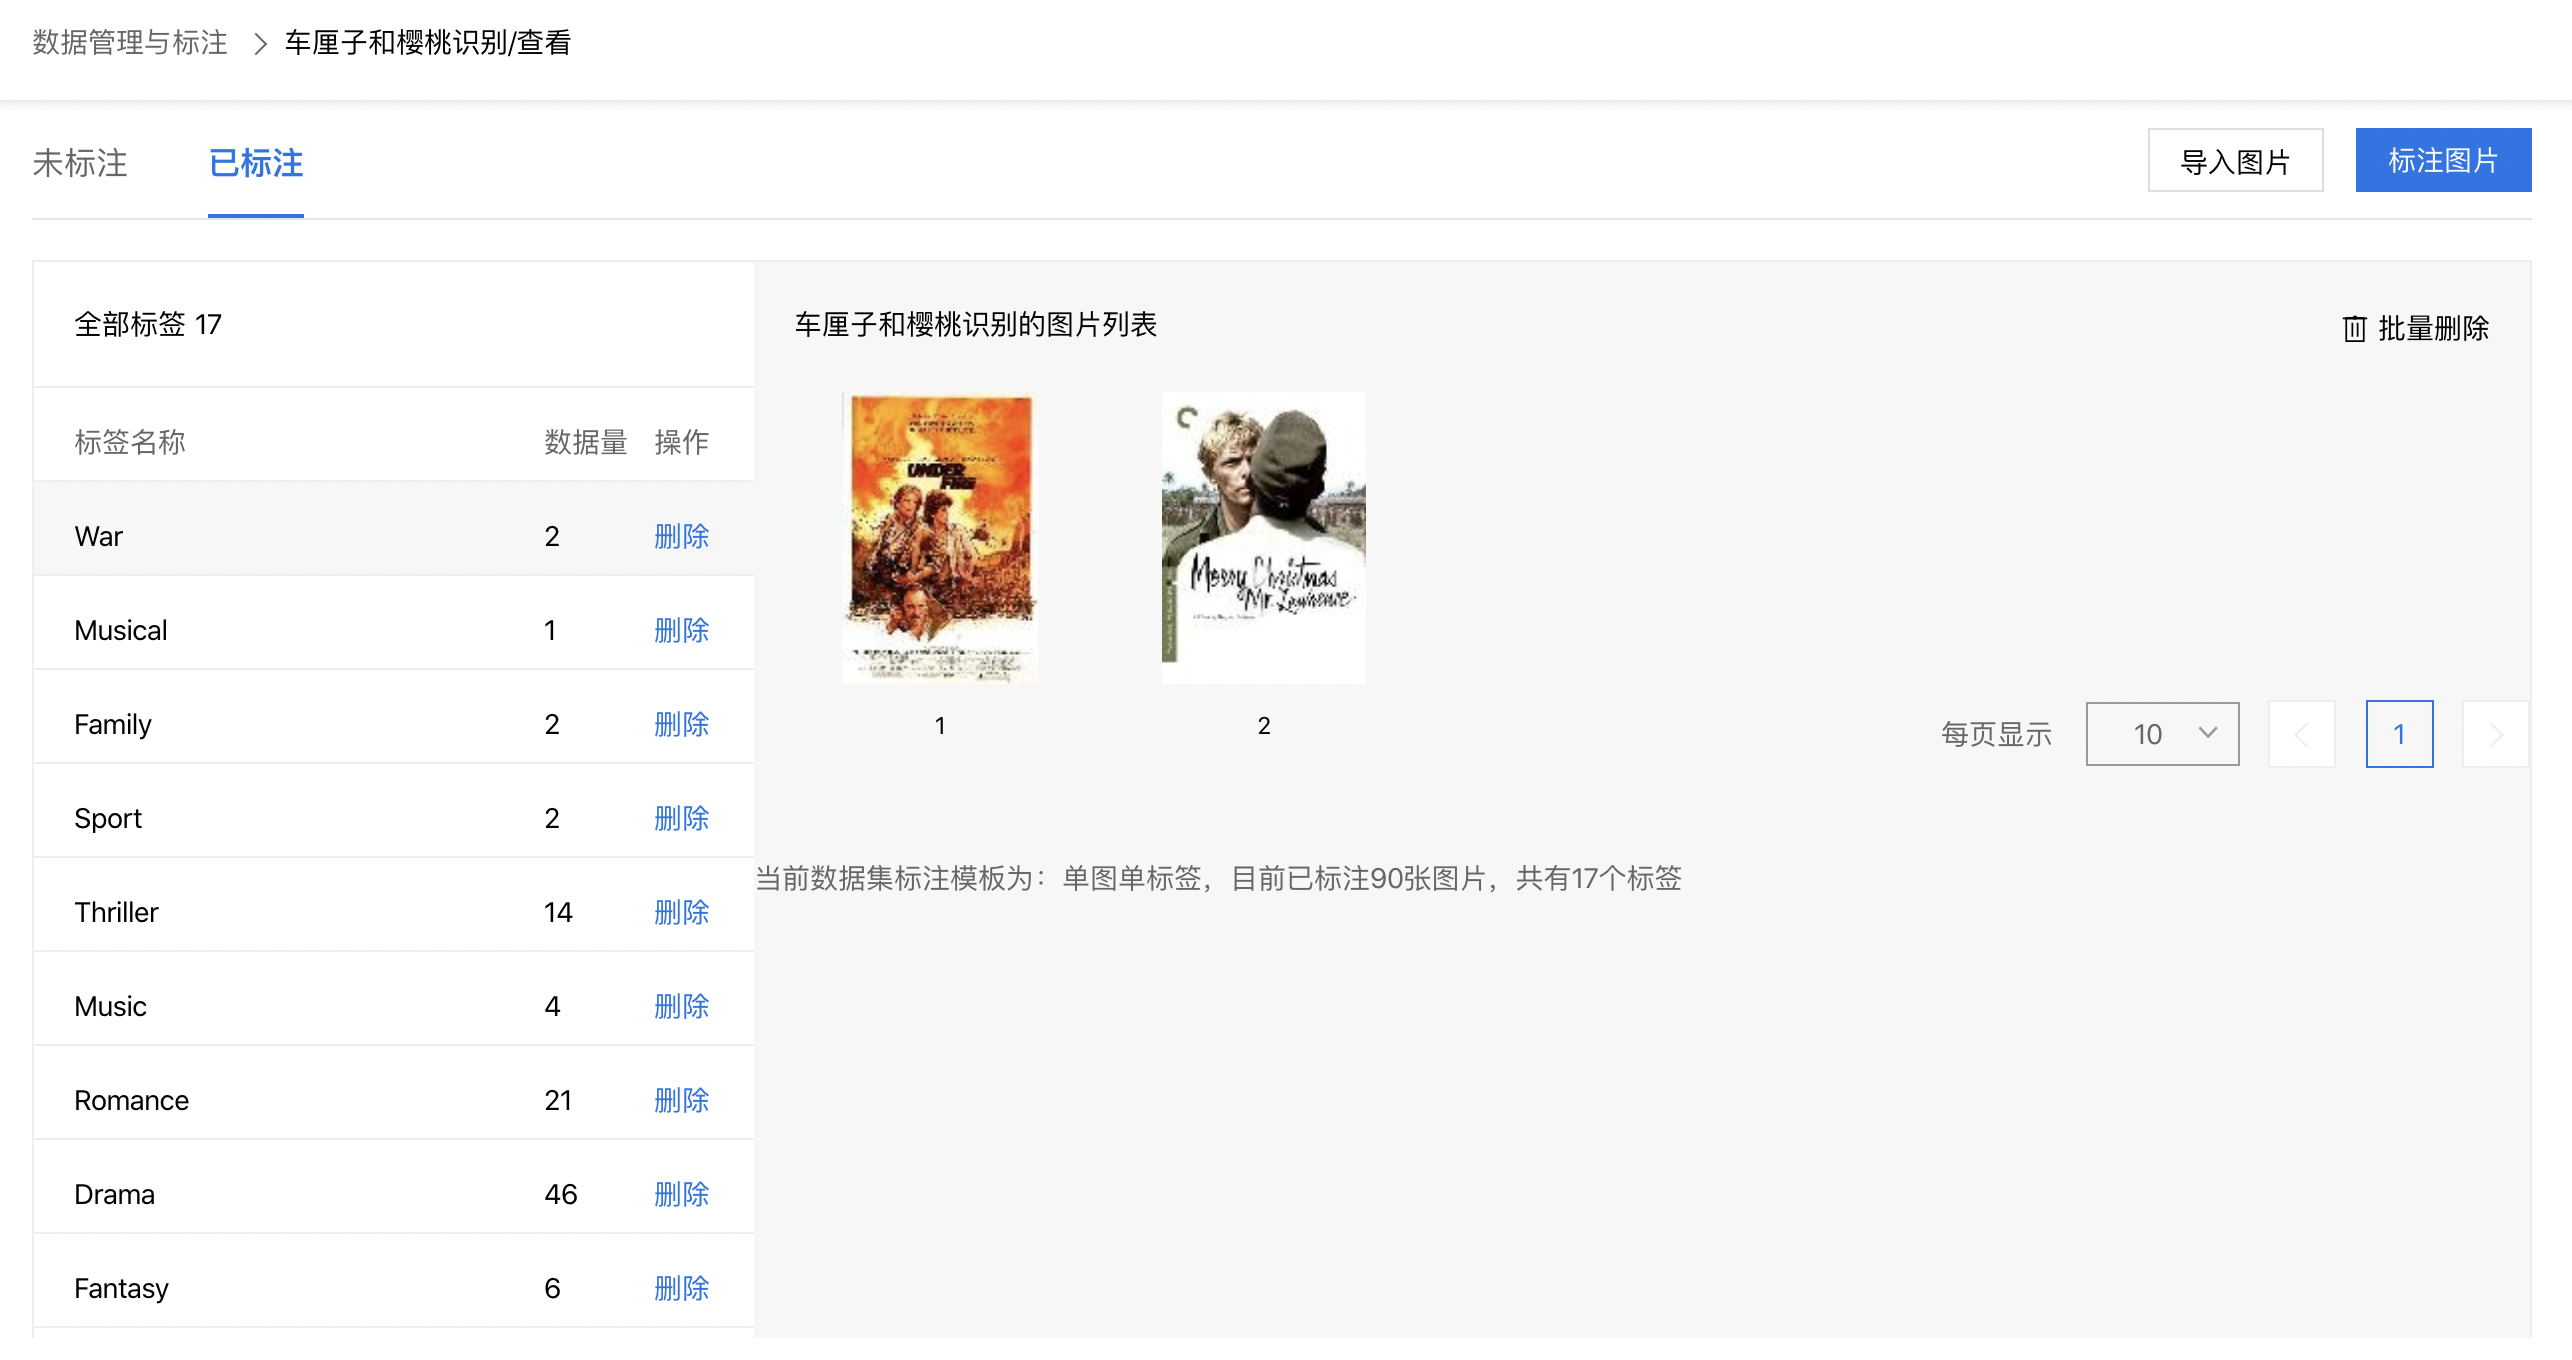2572x1360 pixels.
Task: Click the 标签名称 column header
Action: [x=130, y=442]
